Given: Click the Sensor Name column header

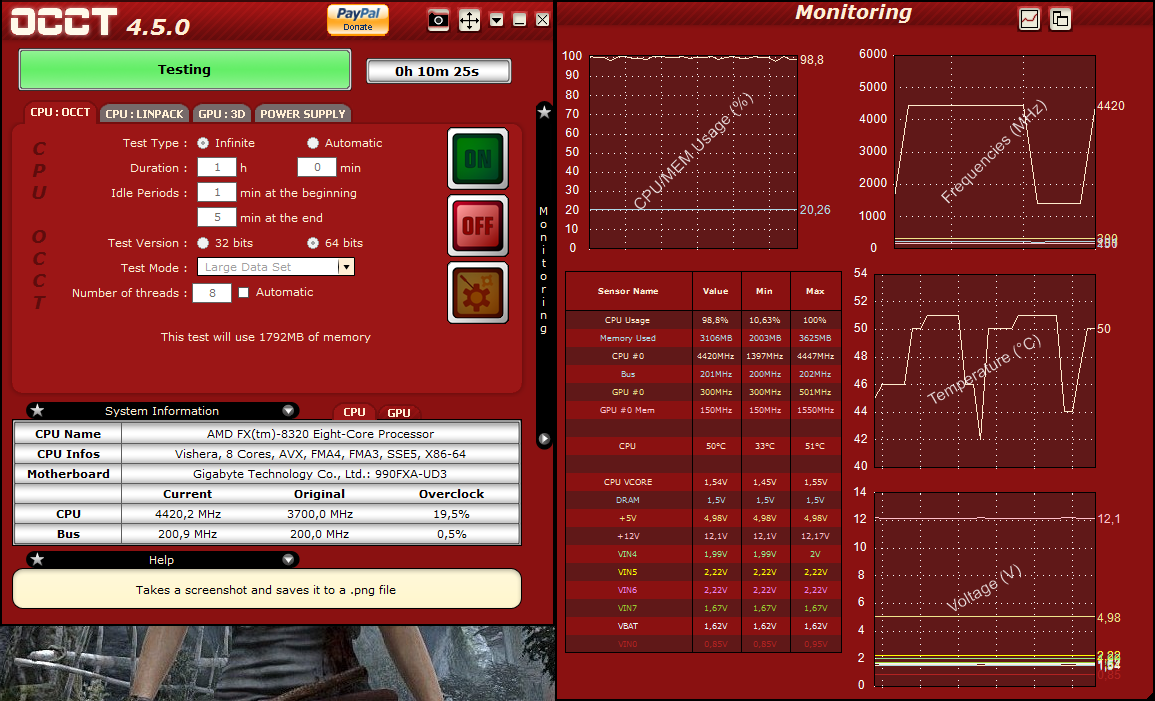Looking at the screenshot, I should [x=628, y=291].
